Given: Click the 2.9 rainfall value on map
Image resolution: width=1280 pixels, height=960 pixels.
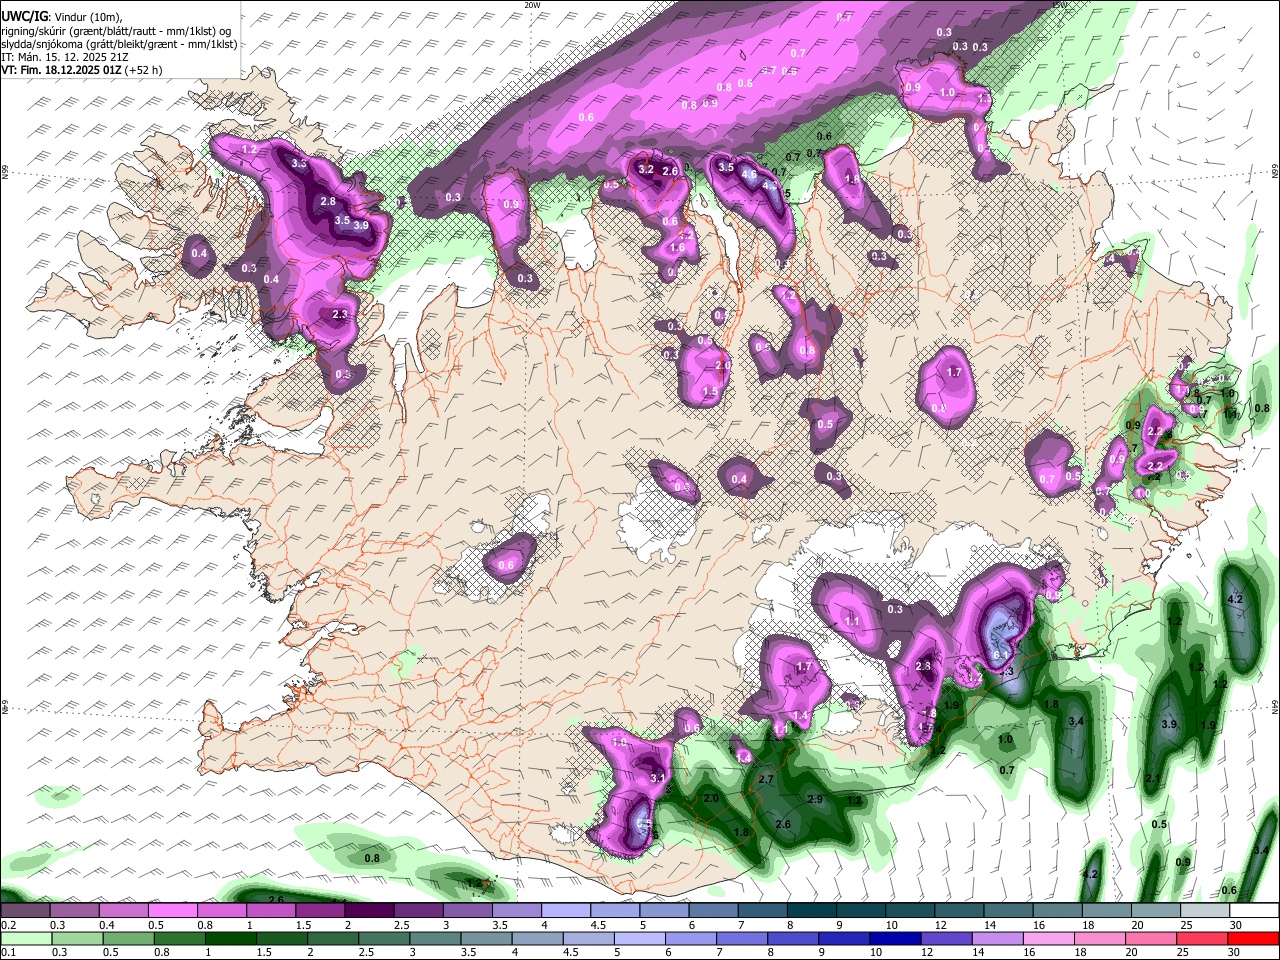Looking at the screenshot, I should (x=814, y=799).
